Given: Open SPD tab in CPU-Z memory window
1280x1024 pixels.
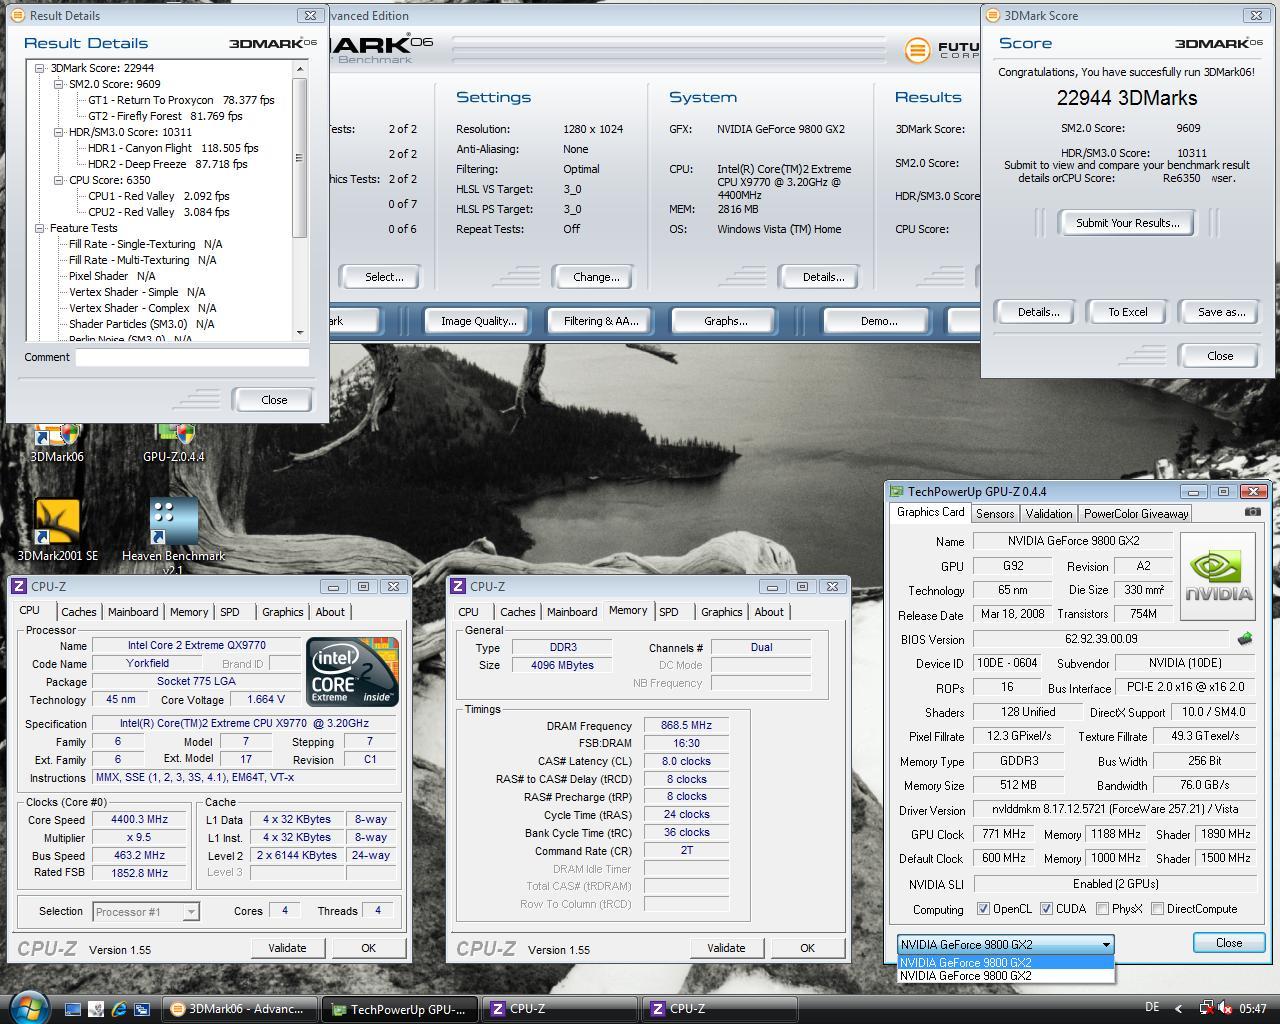Looking at the screenshot, I should 669,612.
